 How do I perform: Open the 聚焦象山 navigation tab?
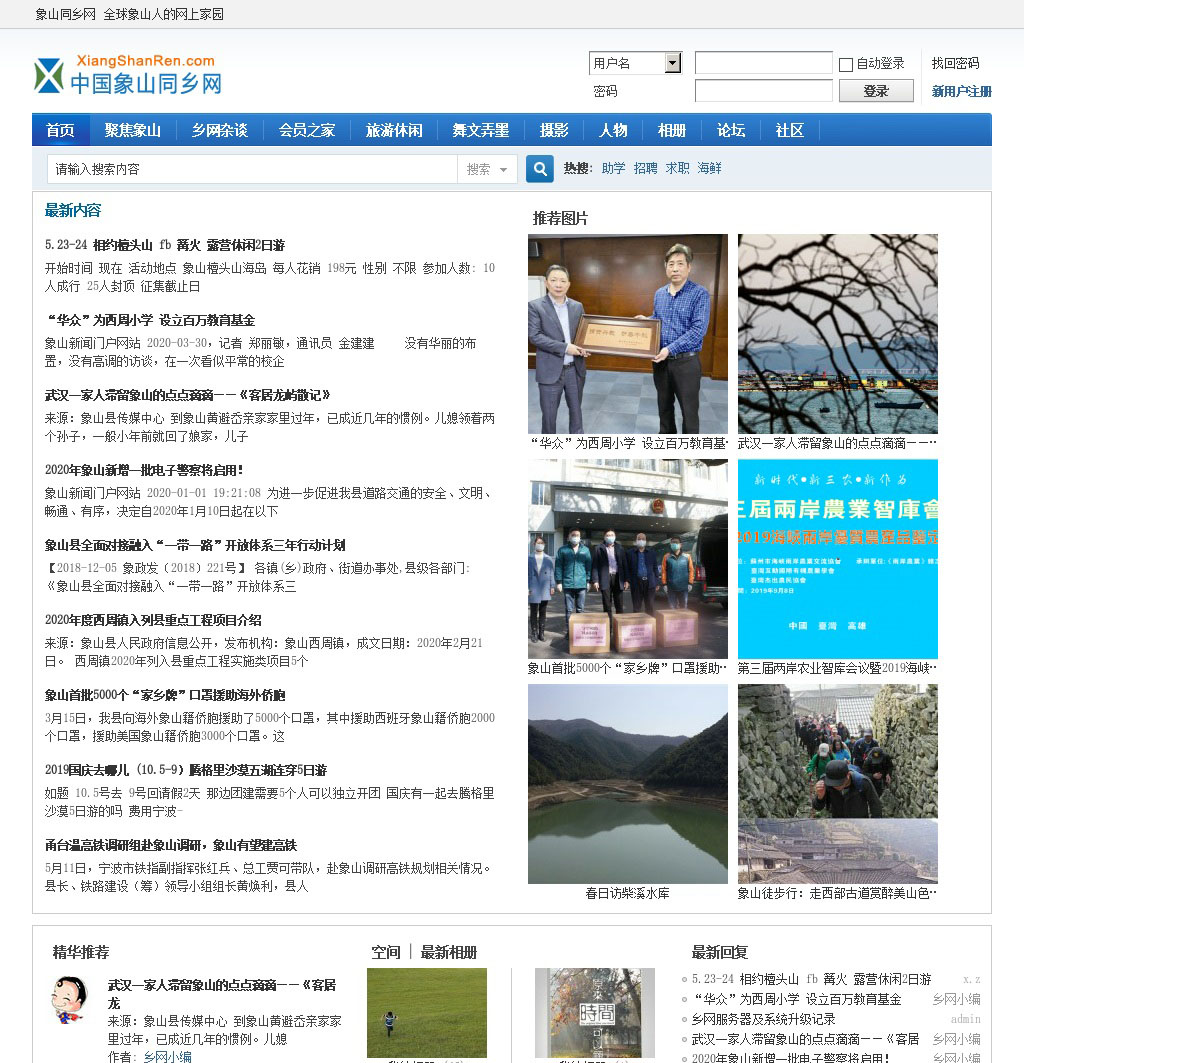(132, 130)
